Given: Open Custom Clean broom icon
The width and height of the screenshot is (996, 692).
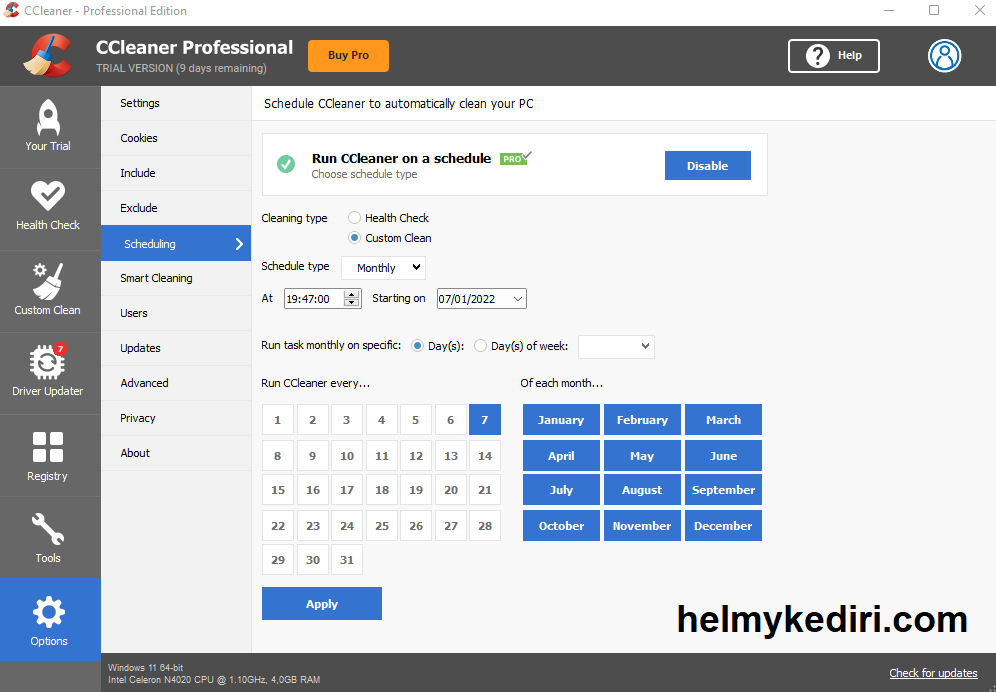Looking at the screenshot, I should (x=48, y=281).
